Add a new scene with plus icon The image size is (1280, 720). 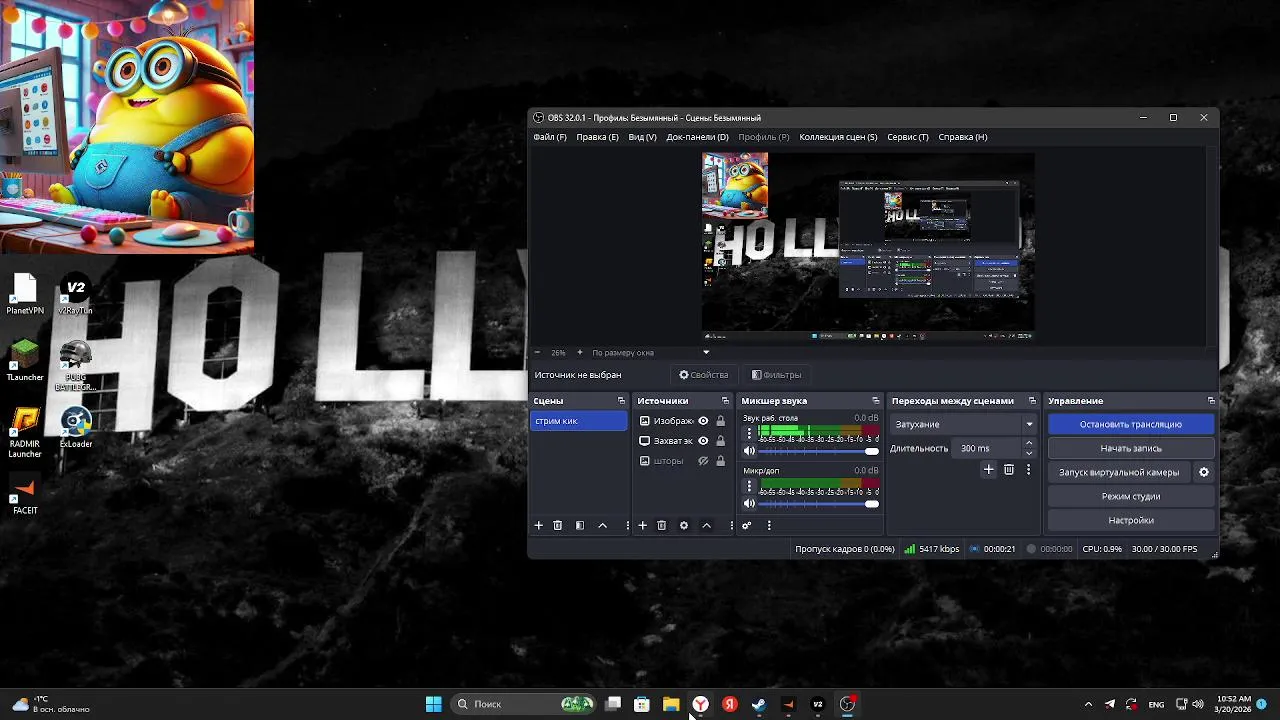coord(538,525)
